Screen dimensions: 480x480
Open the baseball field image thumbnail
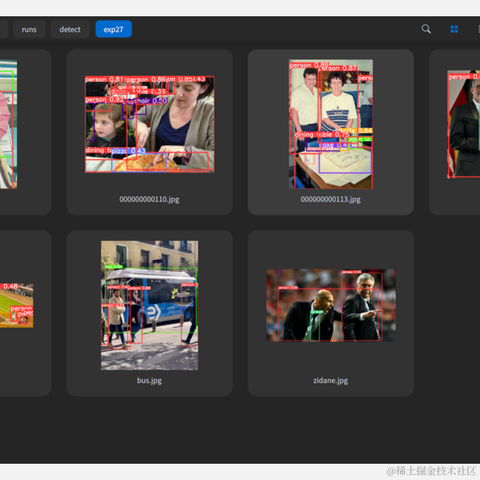(17, 305)
